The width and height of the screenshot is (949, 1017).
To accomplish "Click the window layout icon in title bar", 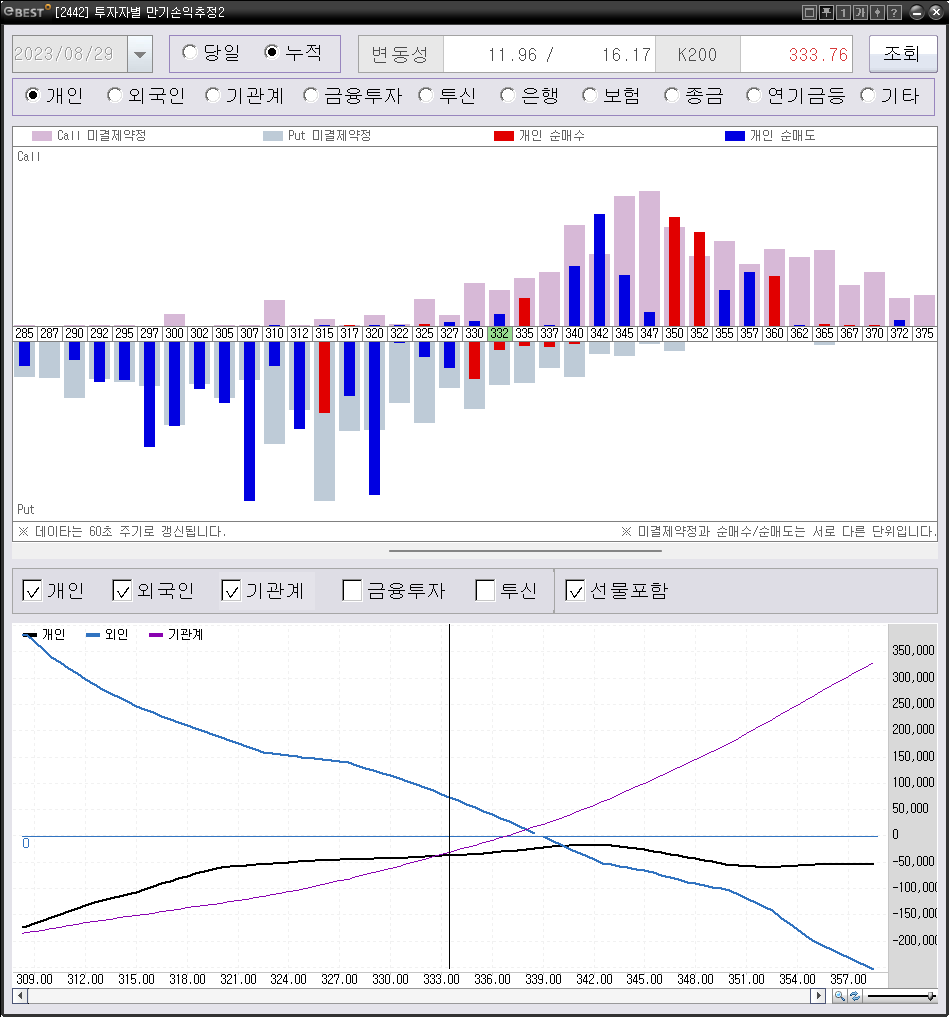I will [x=810, y=12].
